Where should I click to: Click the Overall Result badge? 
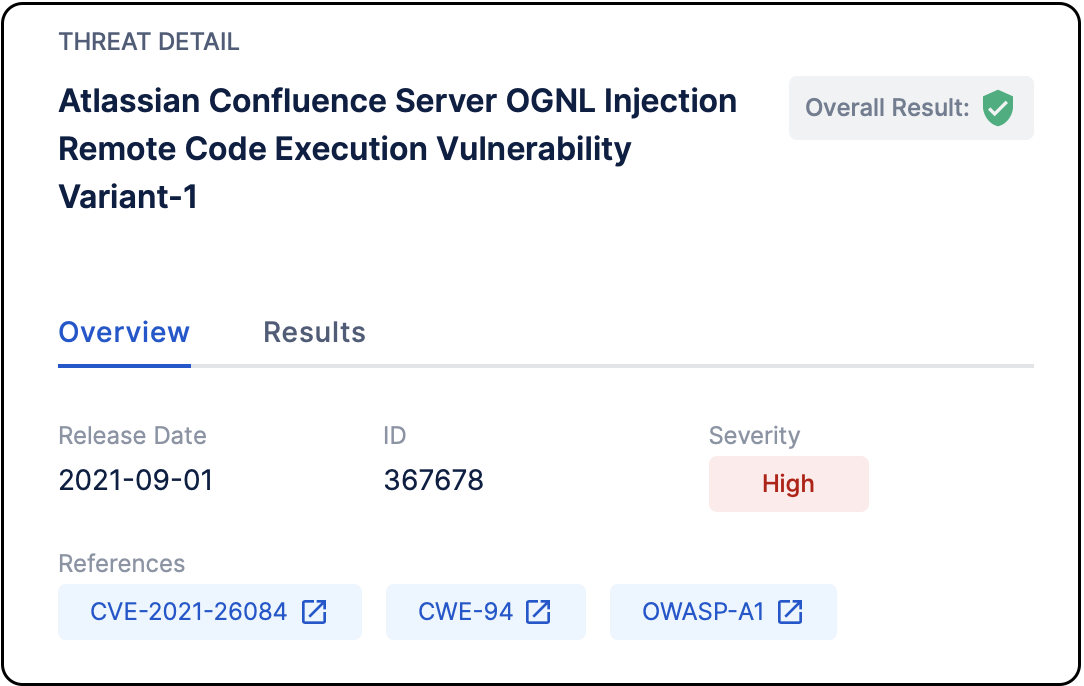911,108
